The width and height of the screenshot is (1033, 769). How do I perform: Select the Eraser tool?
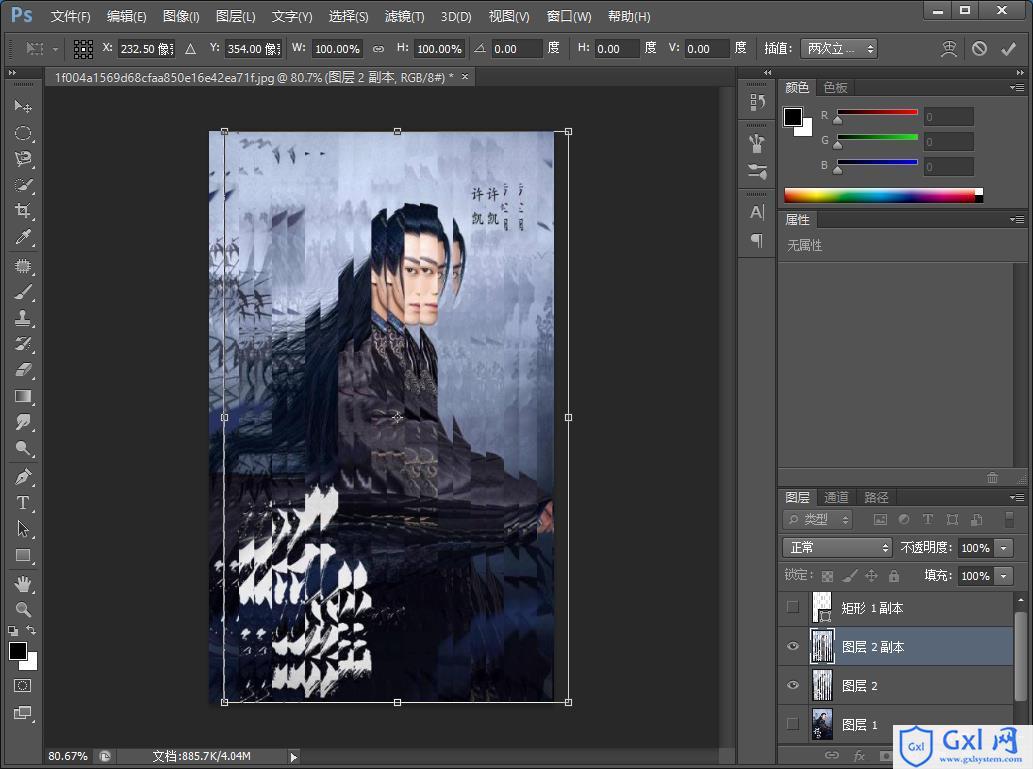point(22,370)
